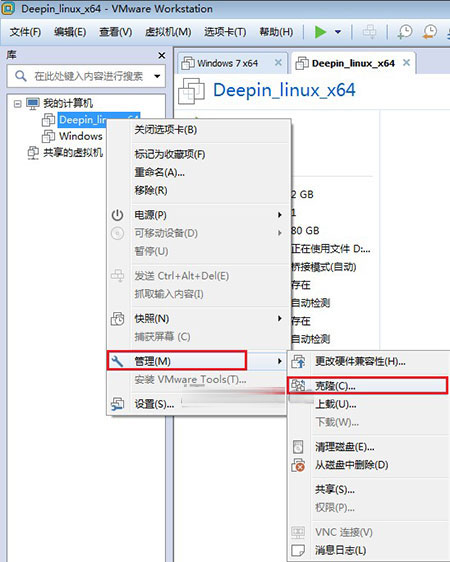This screenshot has height=562, width=450.
Task: Click the delete-from-disk icon with red X
Action: 298,465
